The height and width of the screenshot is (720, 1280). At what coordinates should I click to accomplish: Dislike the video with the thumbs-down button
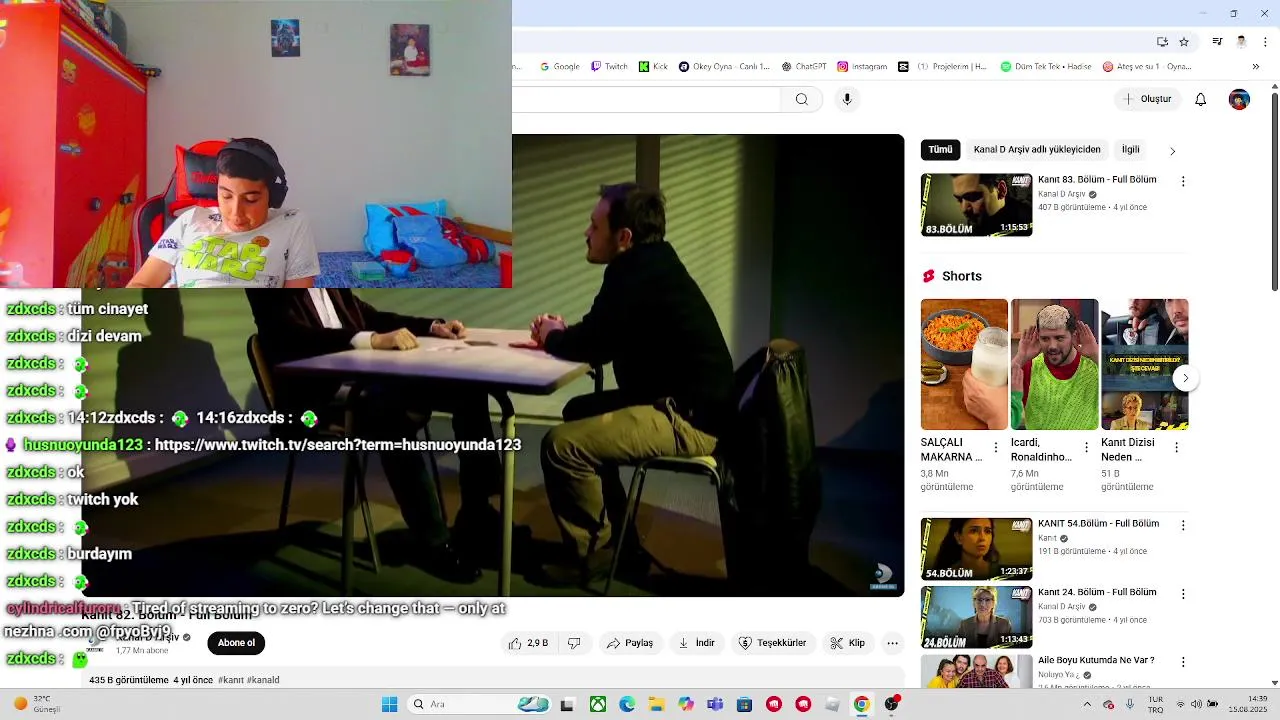[574, 643]
